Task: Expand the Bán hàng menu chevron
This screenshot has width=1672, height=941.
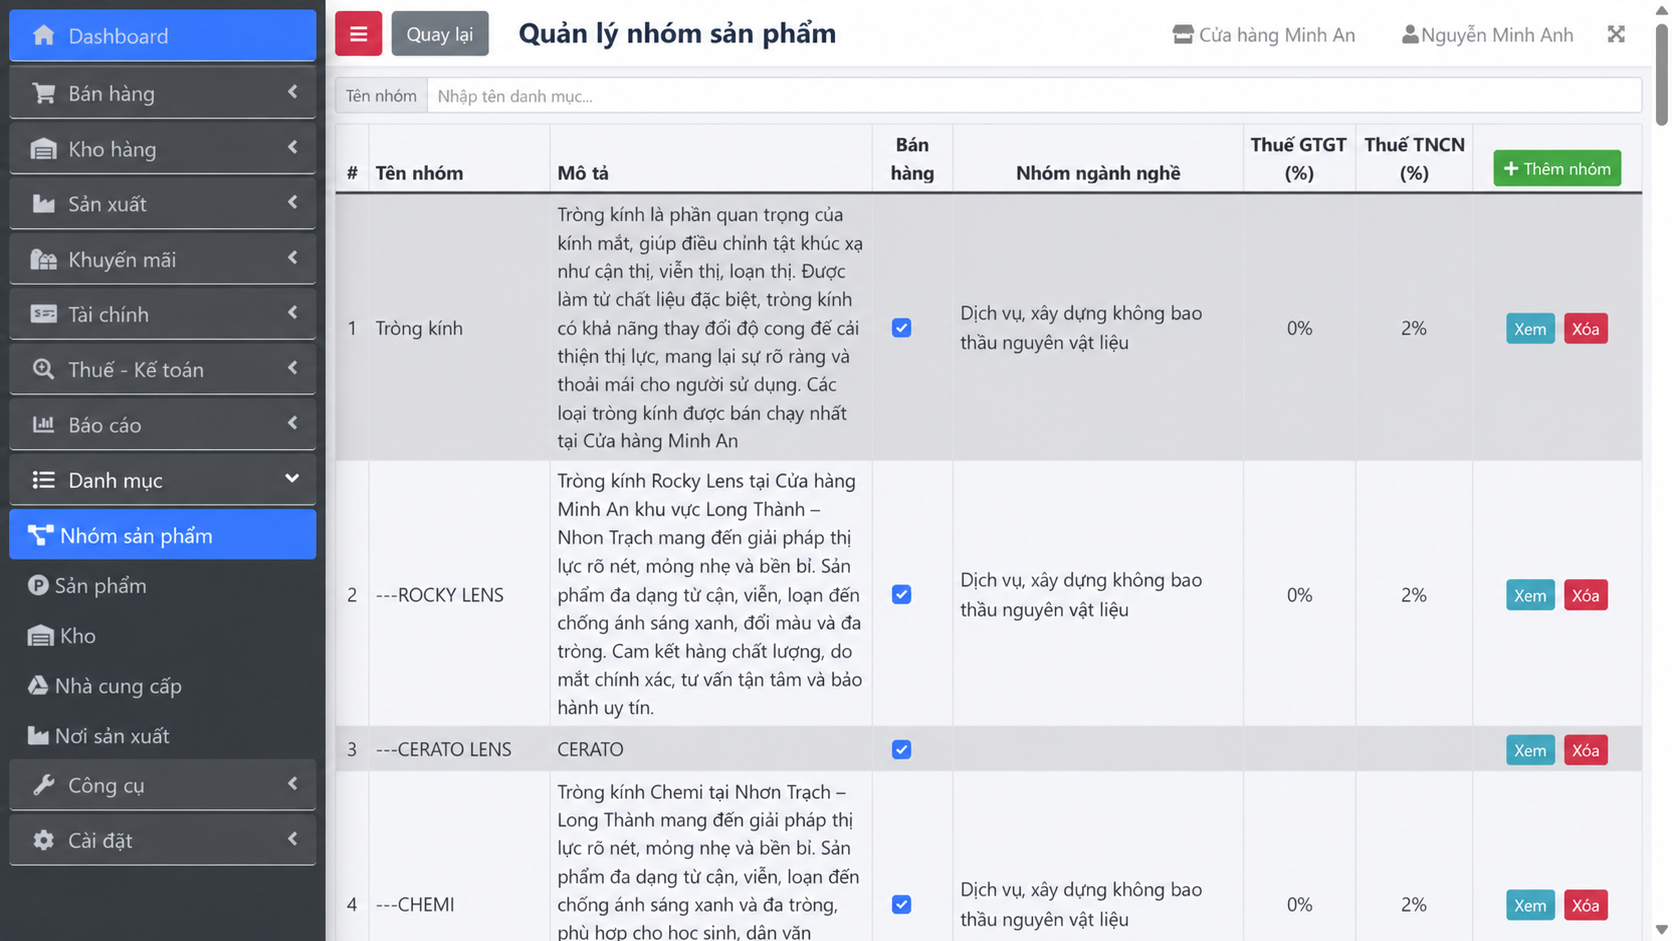Action: [292, 92]
